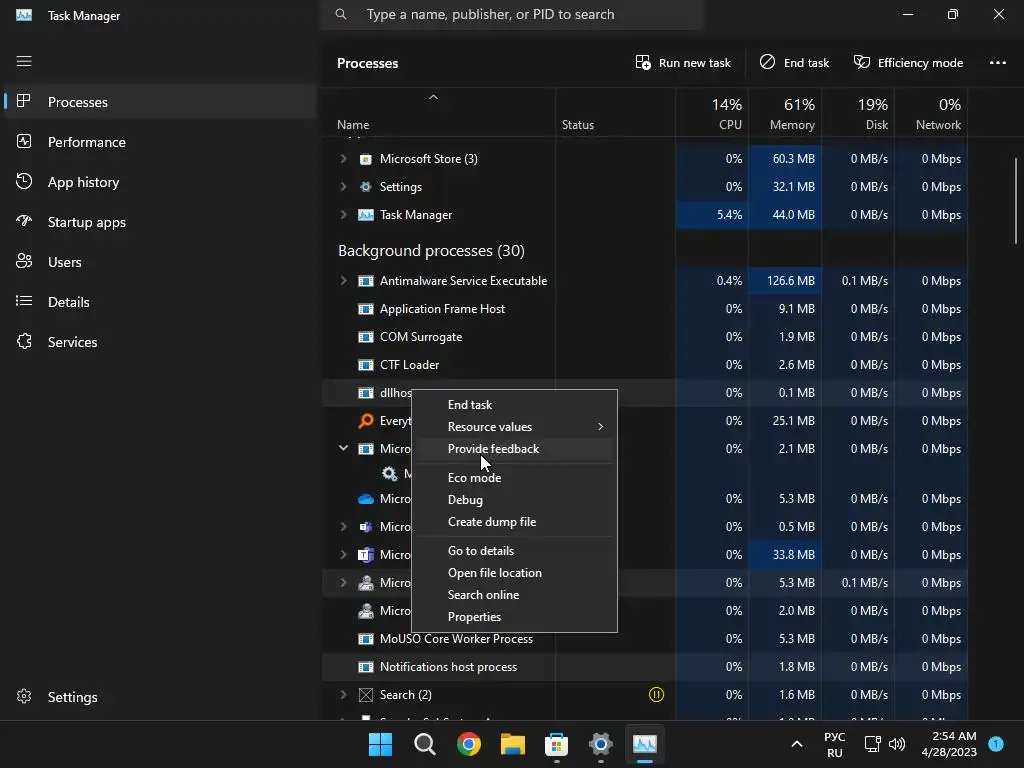Select Open file location

pos(514,573)
